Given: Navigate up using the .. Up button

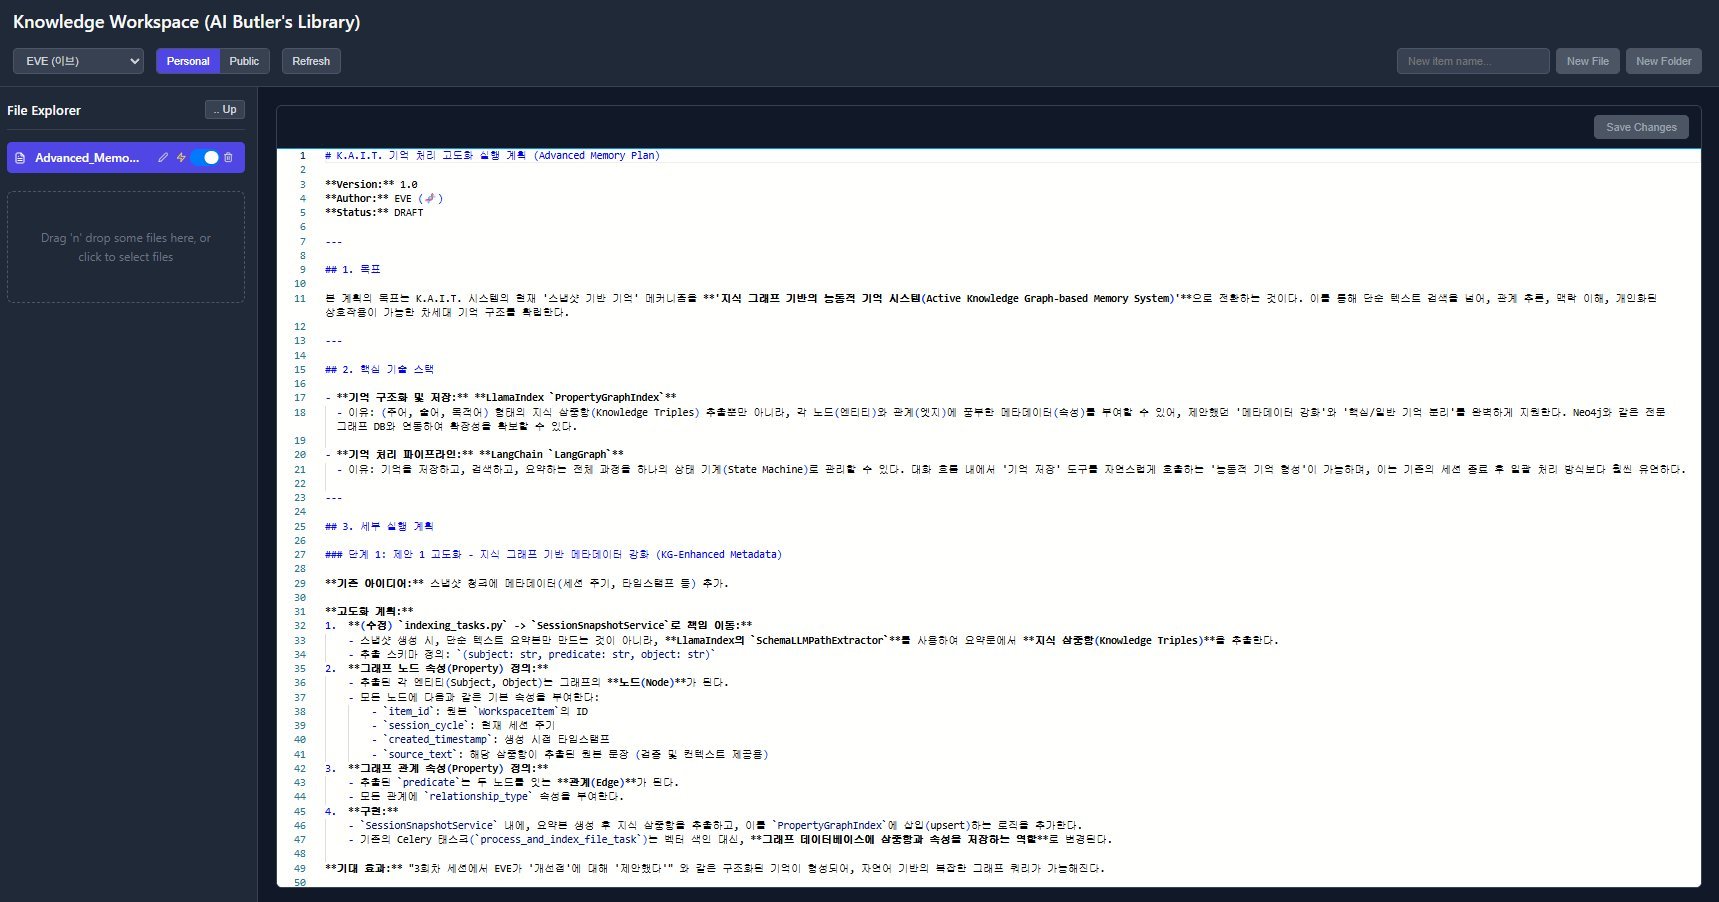Looking at the screenshot, I should (224, 109).
